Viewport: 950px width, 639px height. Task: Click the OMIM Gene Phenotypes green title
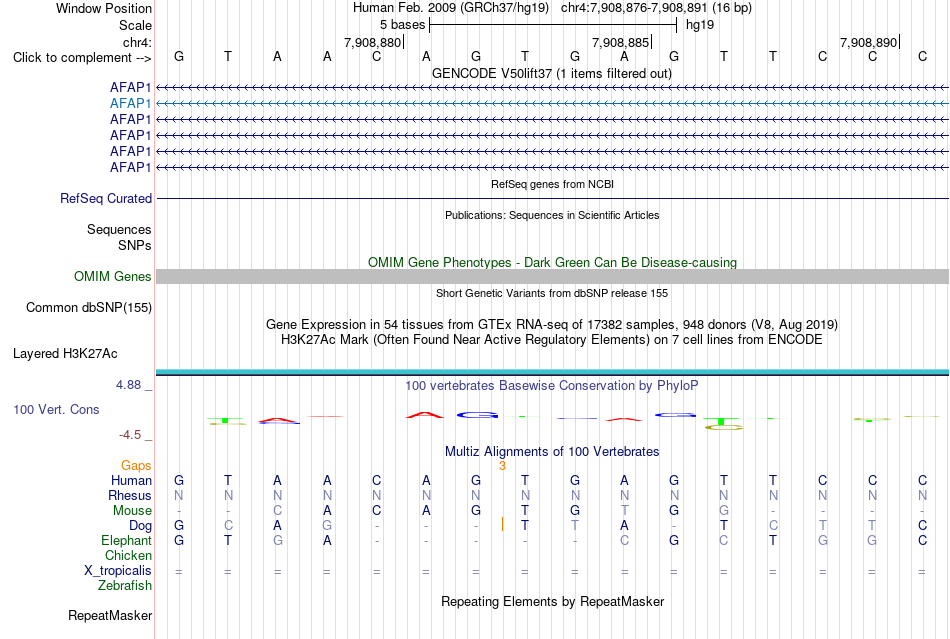pyautogui.click(x=552, y=262)
